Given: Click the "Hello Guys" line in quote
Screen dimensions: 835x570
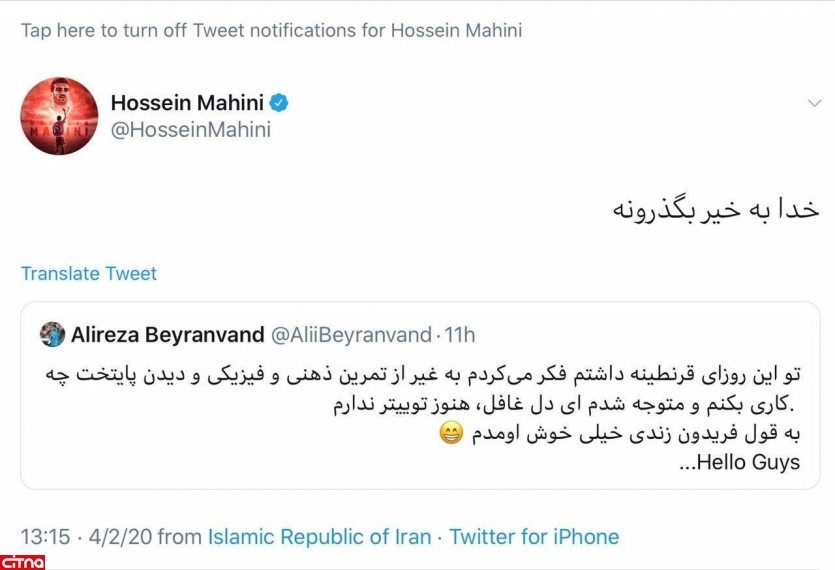Looking at the screenshot, I should [740, 463].
